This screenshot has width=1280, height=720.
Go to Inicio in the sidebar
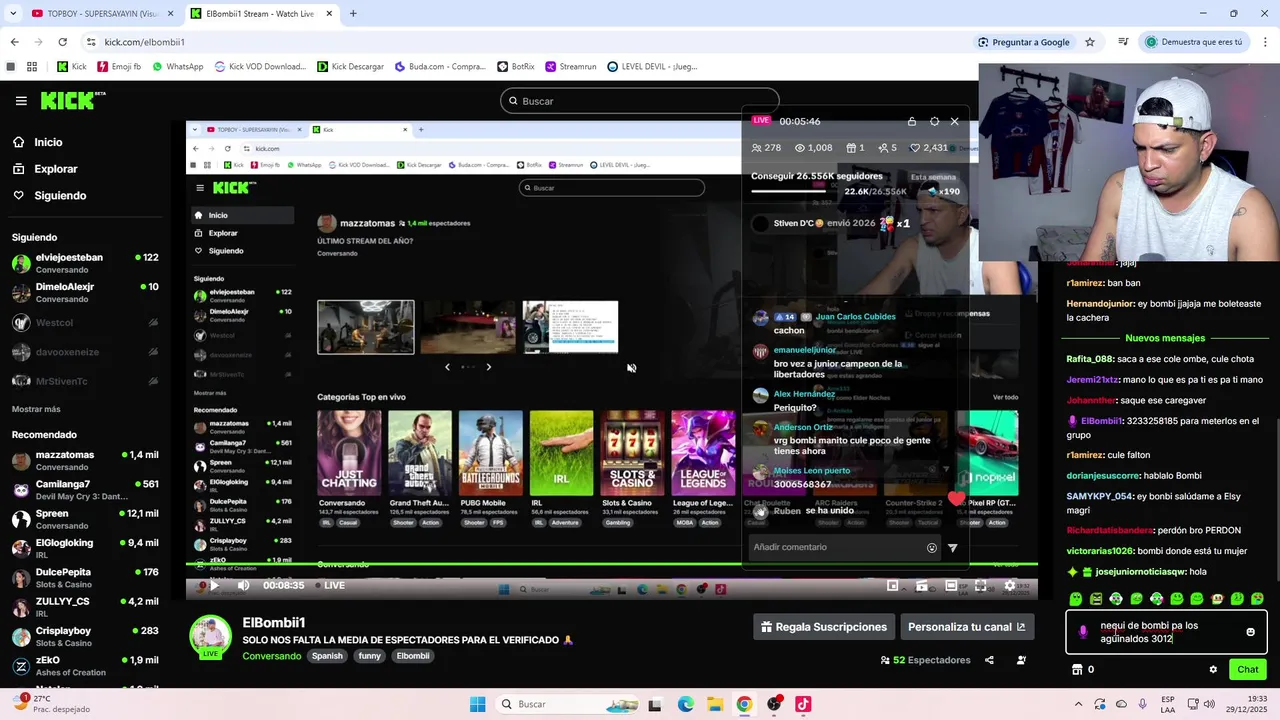point(48,142)
